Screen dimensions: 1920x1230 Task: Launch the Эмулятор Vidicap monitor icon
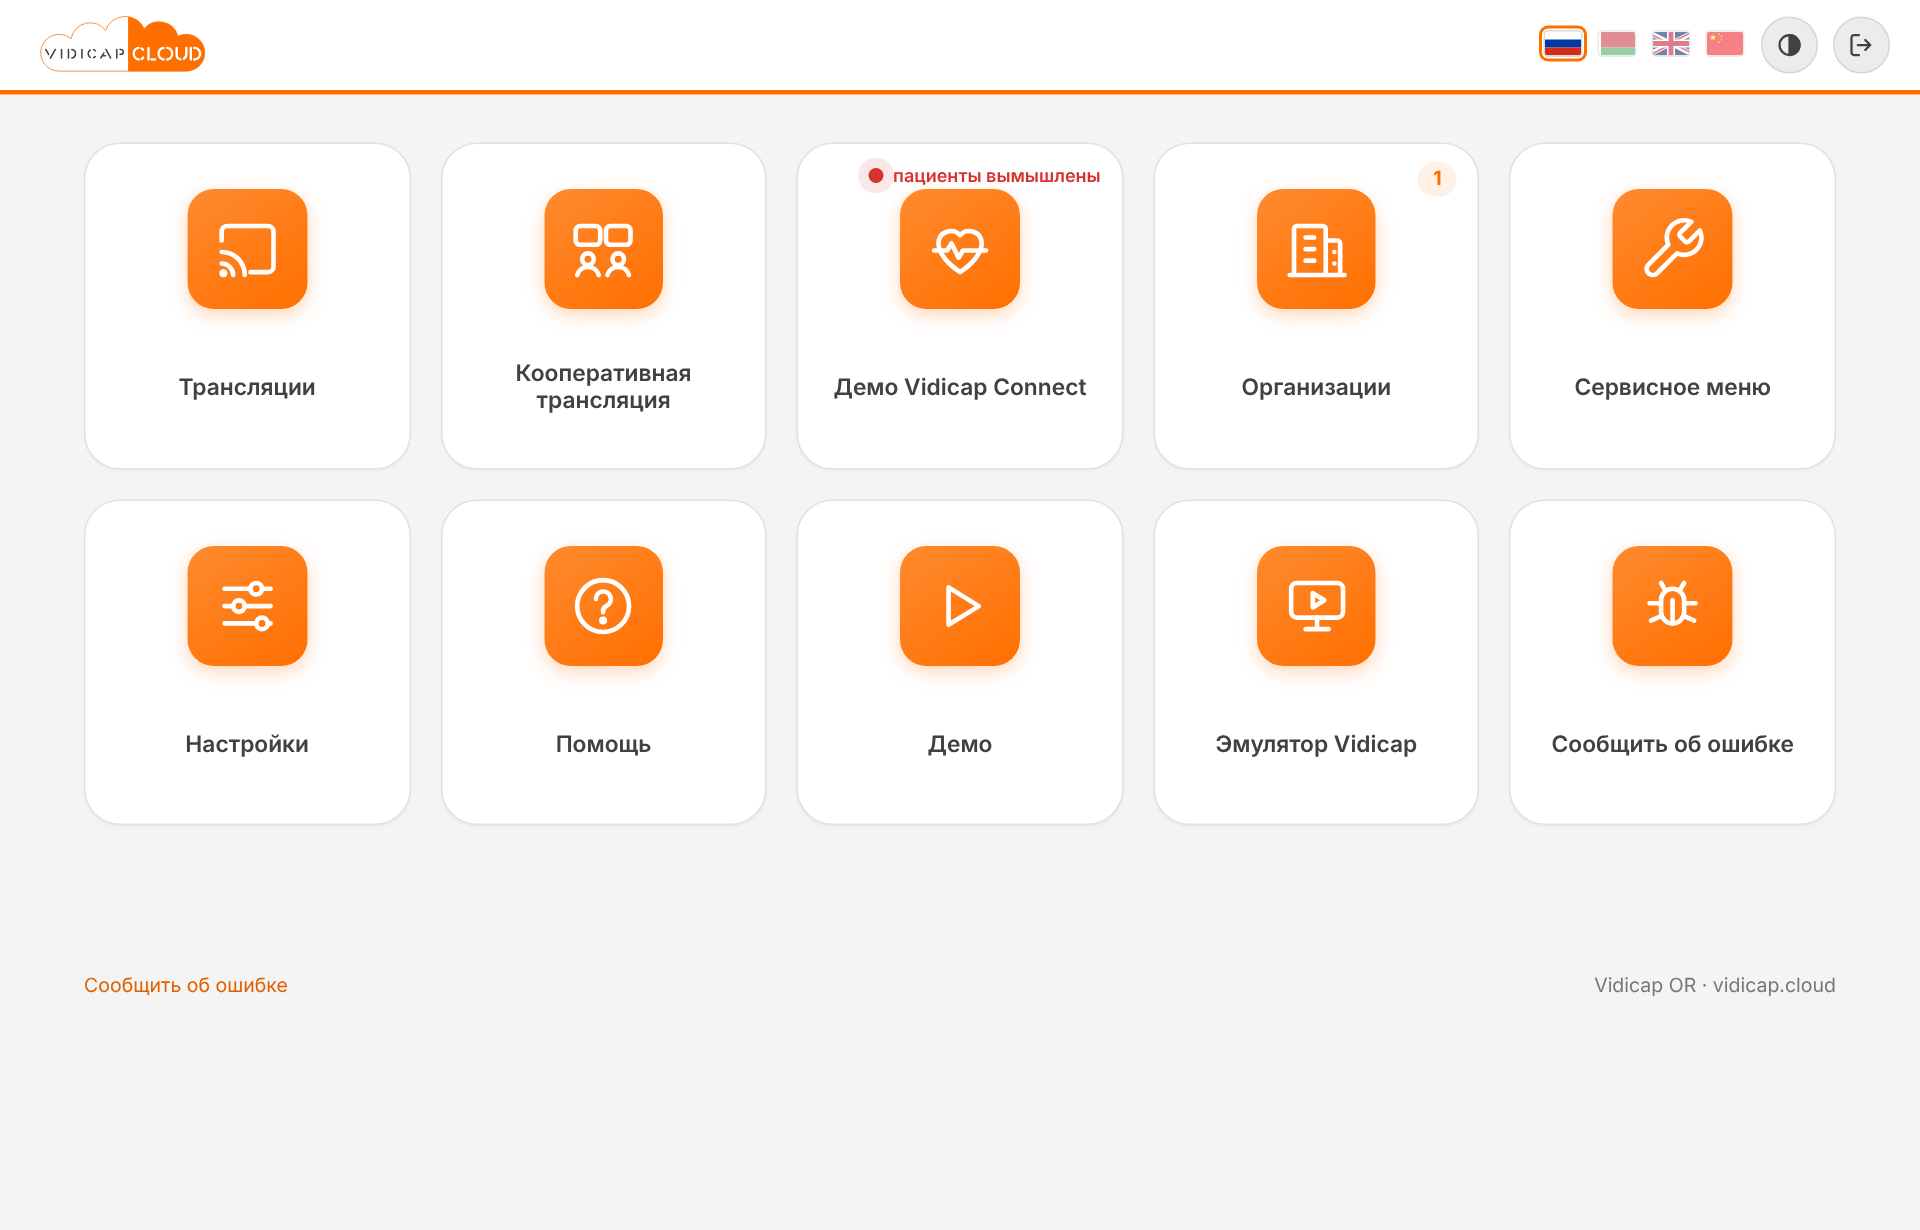coord(1316,606)
